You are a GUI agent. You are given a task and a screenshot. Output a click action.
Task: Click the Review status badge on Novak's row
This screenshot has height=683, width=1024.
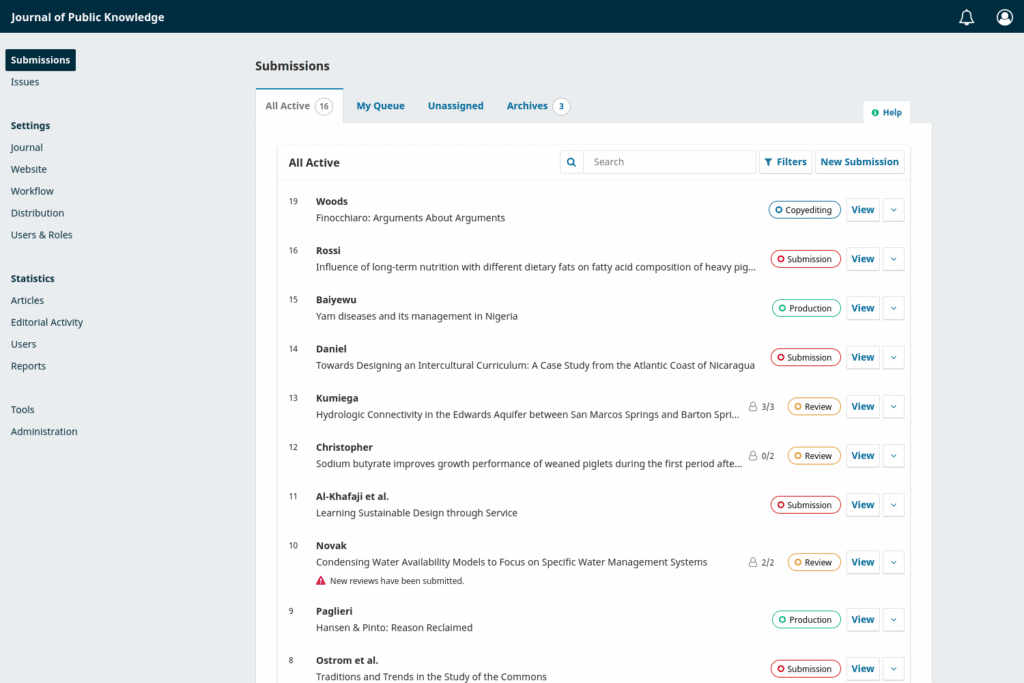click(813, 562)
